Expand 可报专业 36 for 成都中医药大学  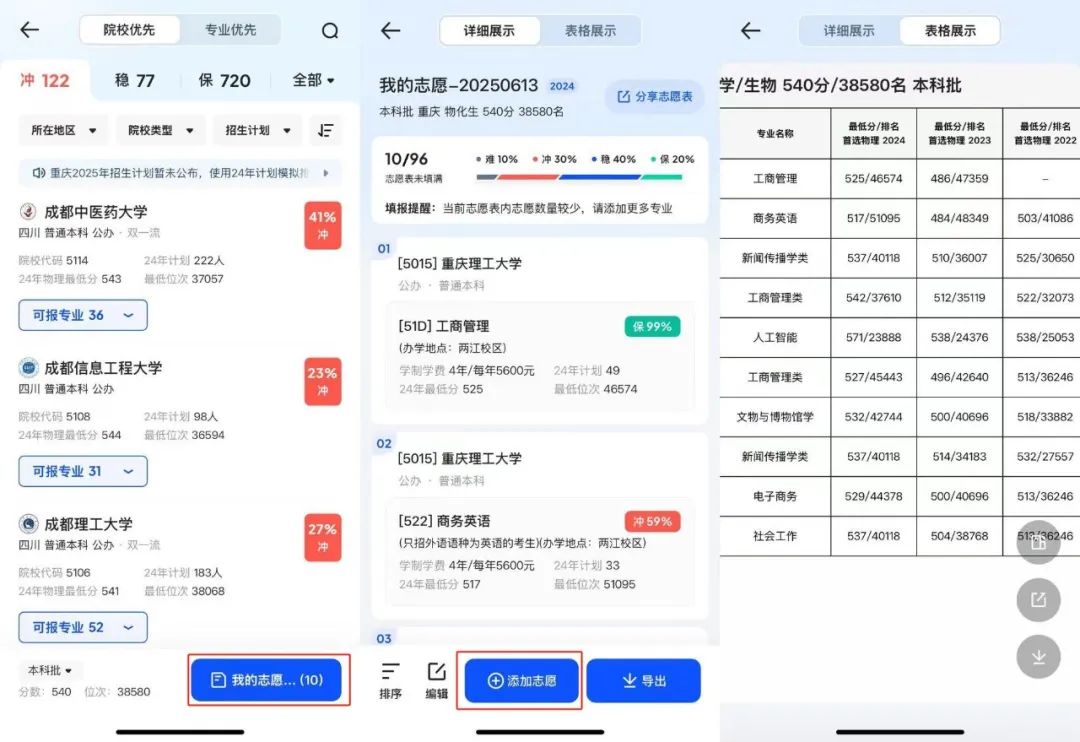[x=83, y=315]
